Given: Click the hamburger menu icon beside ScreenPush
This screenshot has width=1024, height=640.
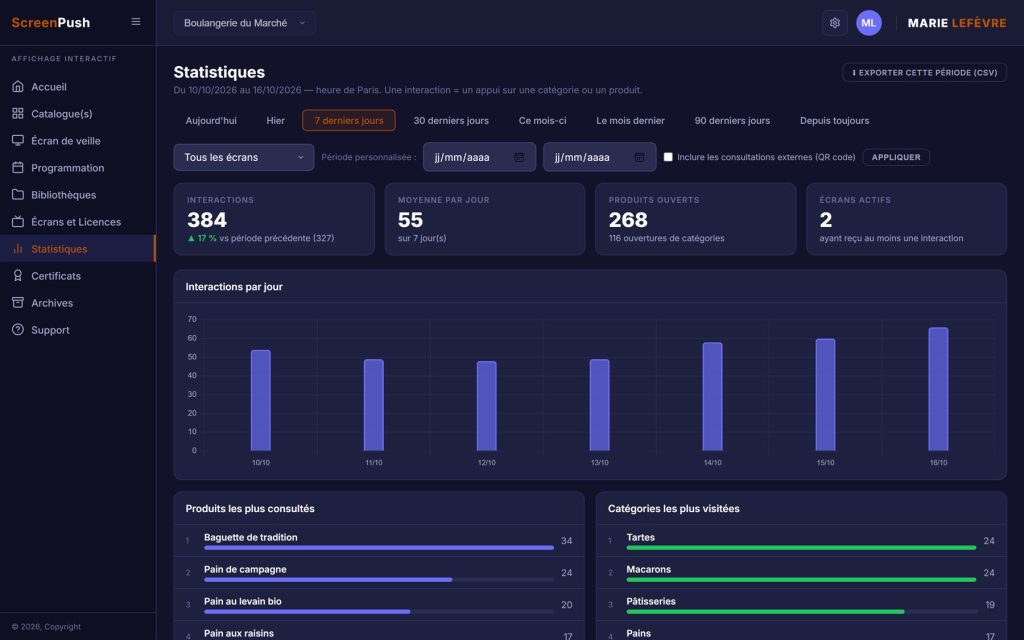Looking at the screenshot, I should pyautogui.click(x=136, y=22).
